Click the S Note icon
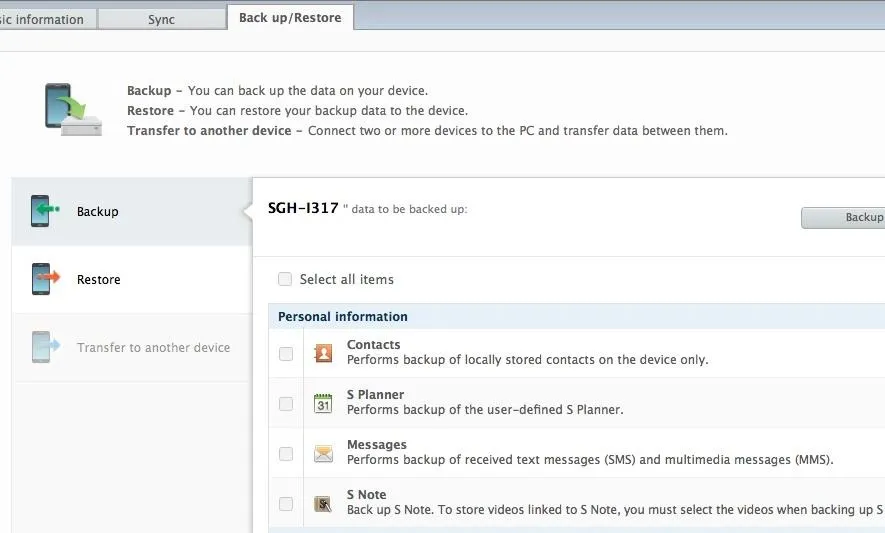 point(323,503)
